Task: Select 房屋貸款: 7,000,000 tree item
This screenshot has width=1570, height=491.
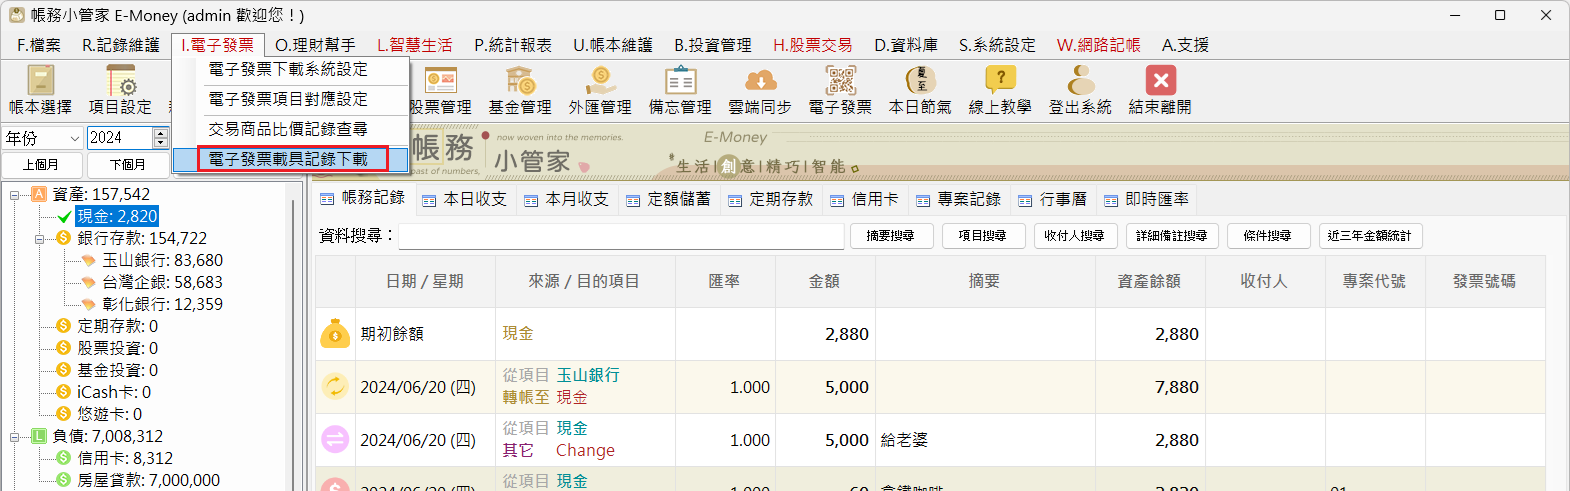Action: 148,480
